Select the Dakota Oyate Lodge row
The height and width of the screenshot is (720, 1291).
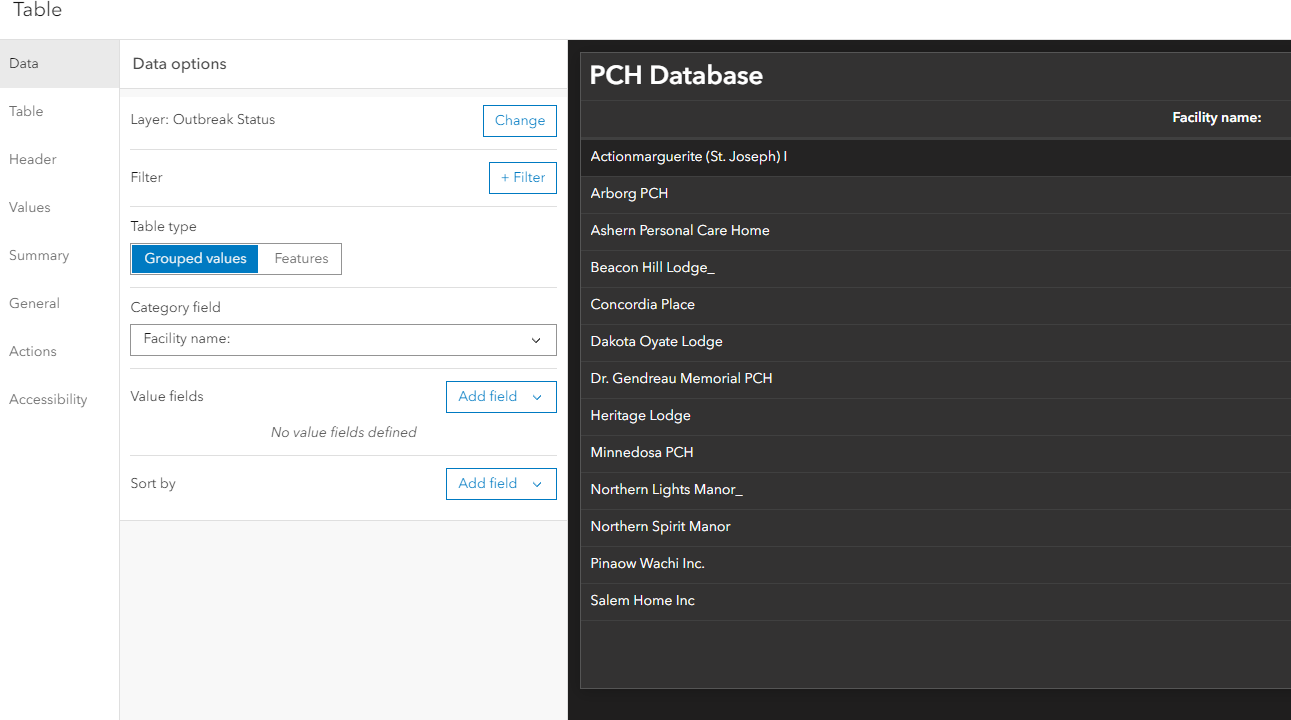[935, 342]
